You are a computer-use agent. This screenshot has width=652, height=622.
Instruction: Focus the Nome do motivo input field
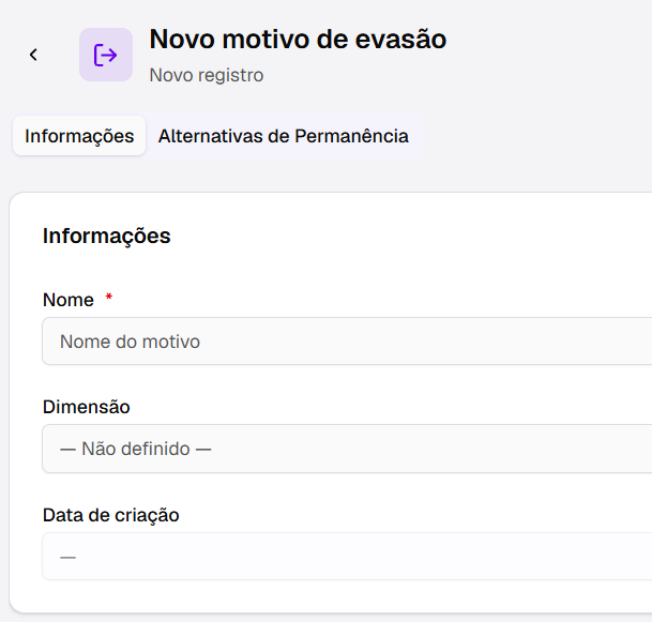[x=347, y=341]
